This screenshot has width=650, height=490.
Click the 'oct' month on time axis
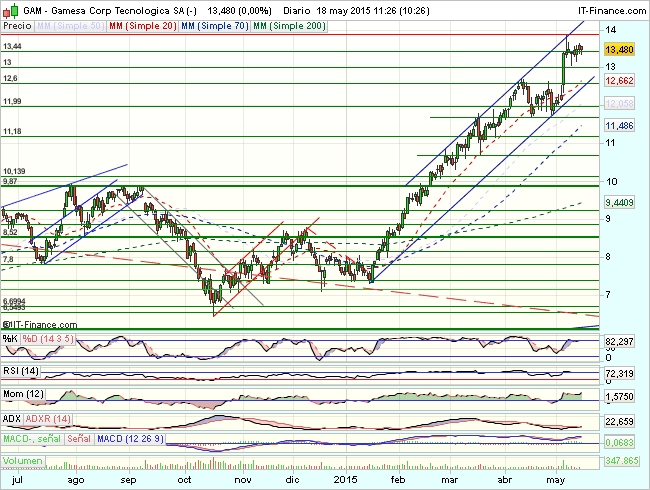[184, 480]
